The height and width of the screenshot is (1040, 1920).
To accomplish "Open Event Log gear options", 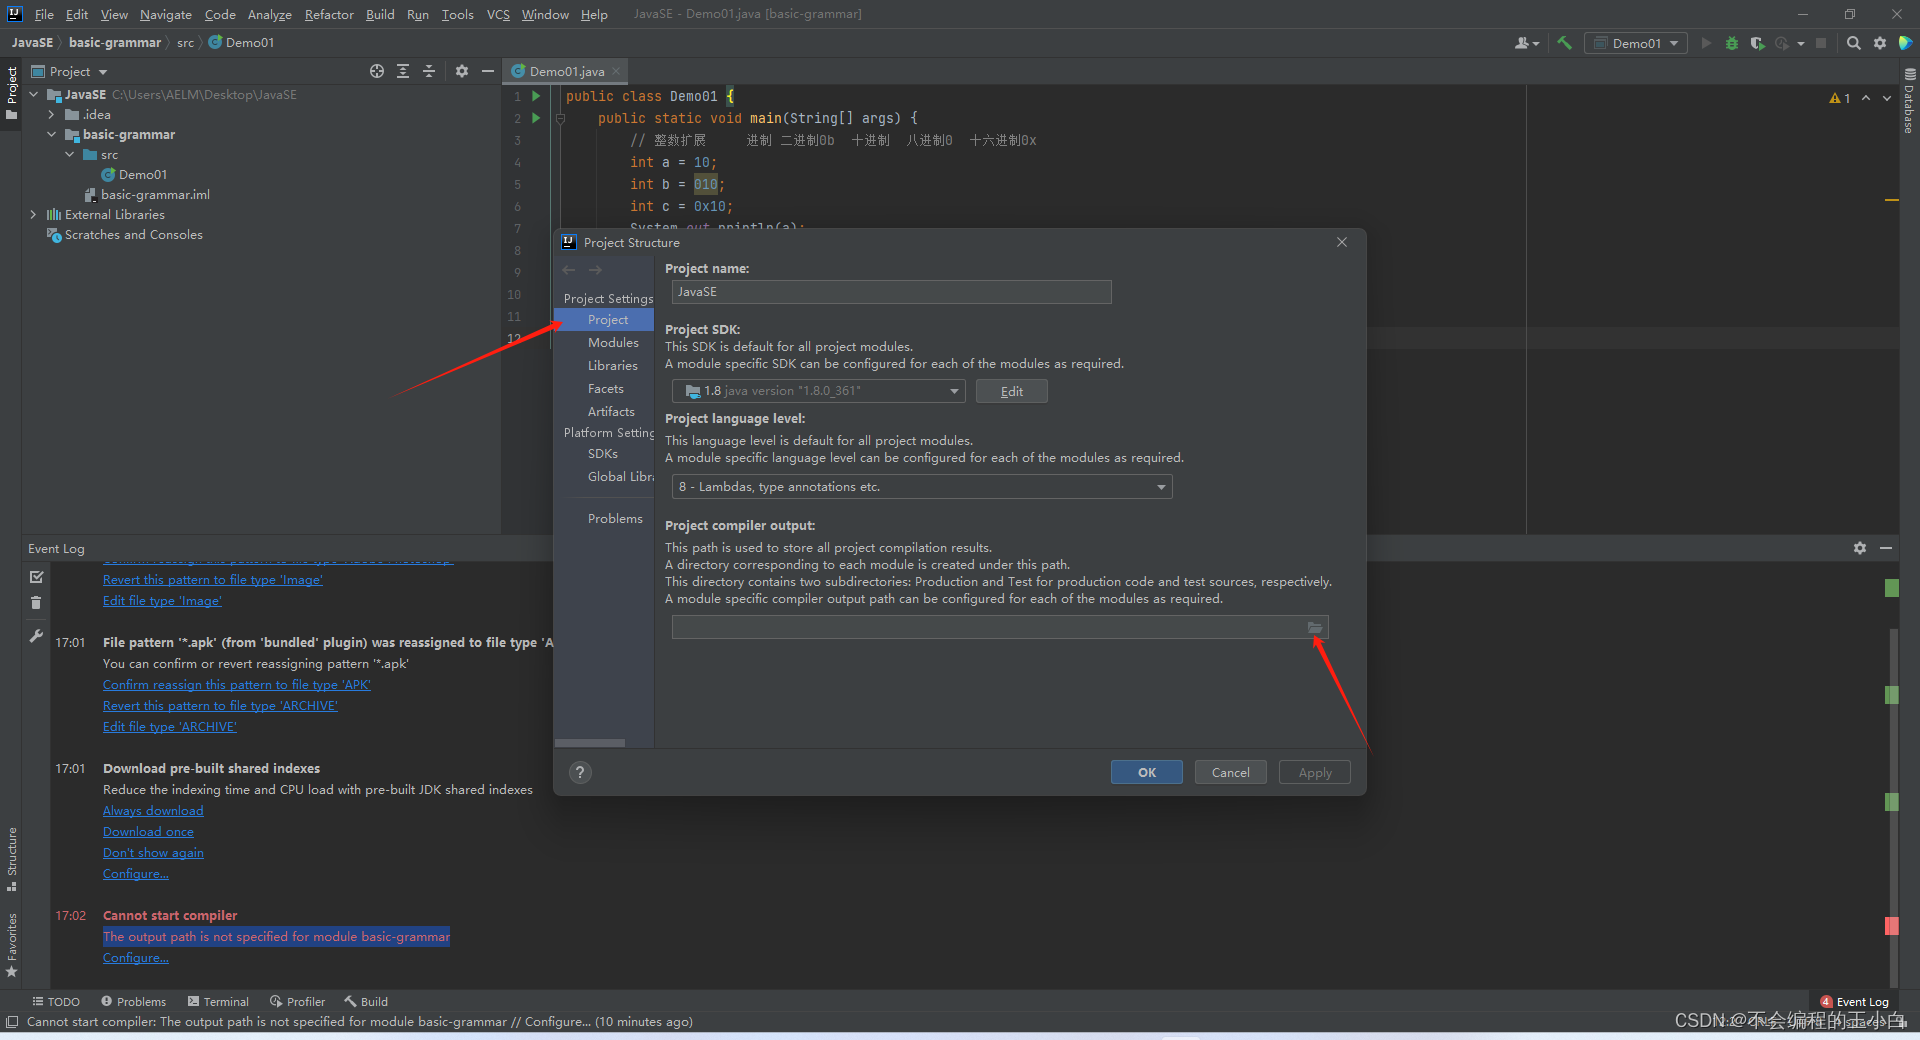I will (x=1860, y=548).
